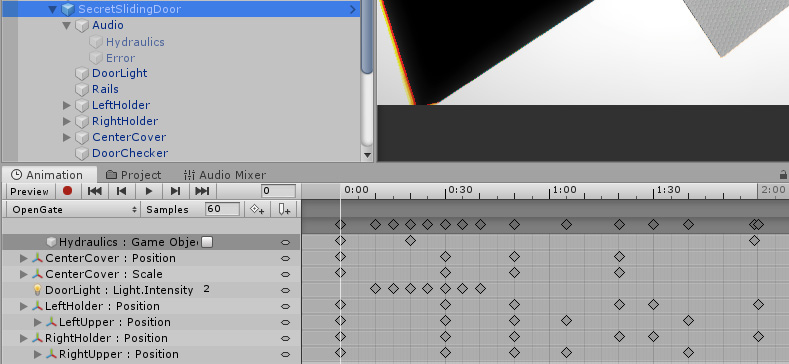789x364 pixels.
Task: Click the Add Event icon
Action: [x=284, y=209]
